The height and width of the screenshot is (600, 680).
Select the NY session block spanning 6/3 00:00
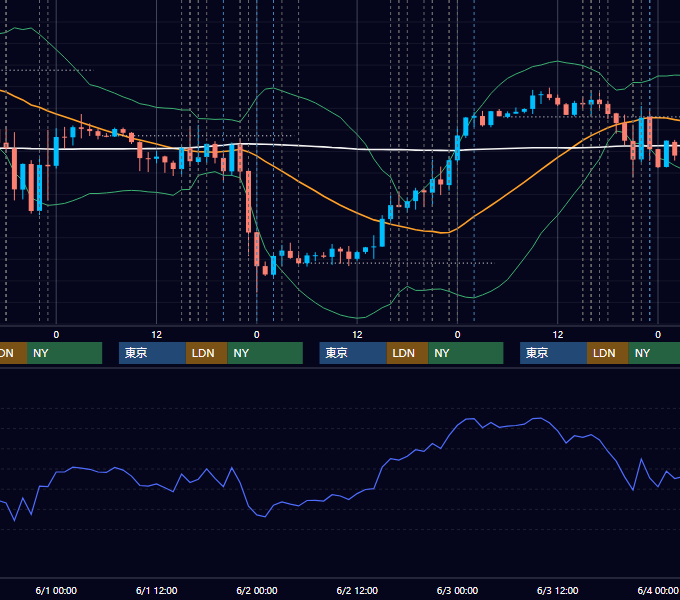465,353
